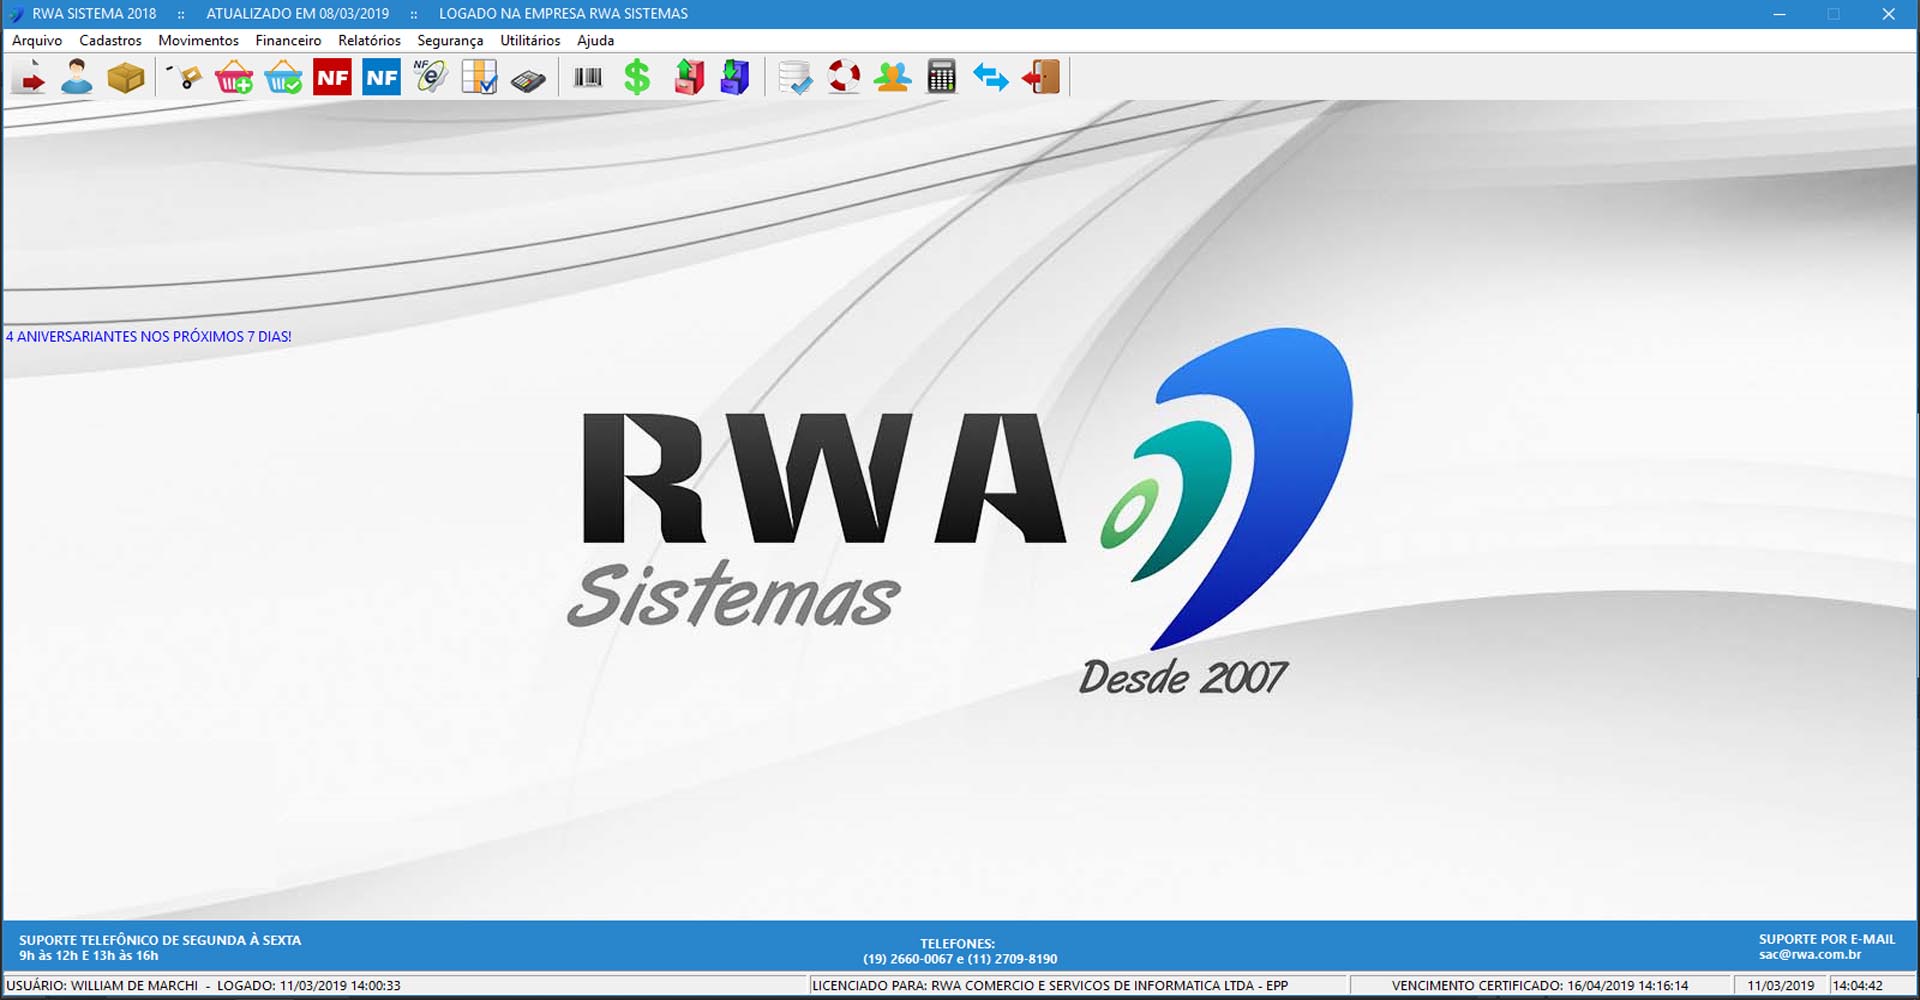This screenshot has width=1920, height=1000.
Task: Click the Licenciado para RWA Comercio status entry
Action: (x=1050, y=986)
